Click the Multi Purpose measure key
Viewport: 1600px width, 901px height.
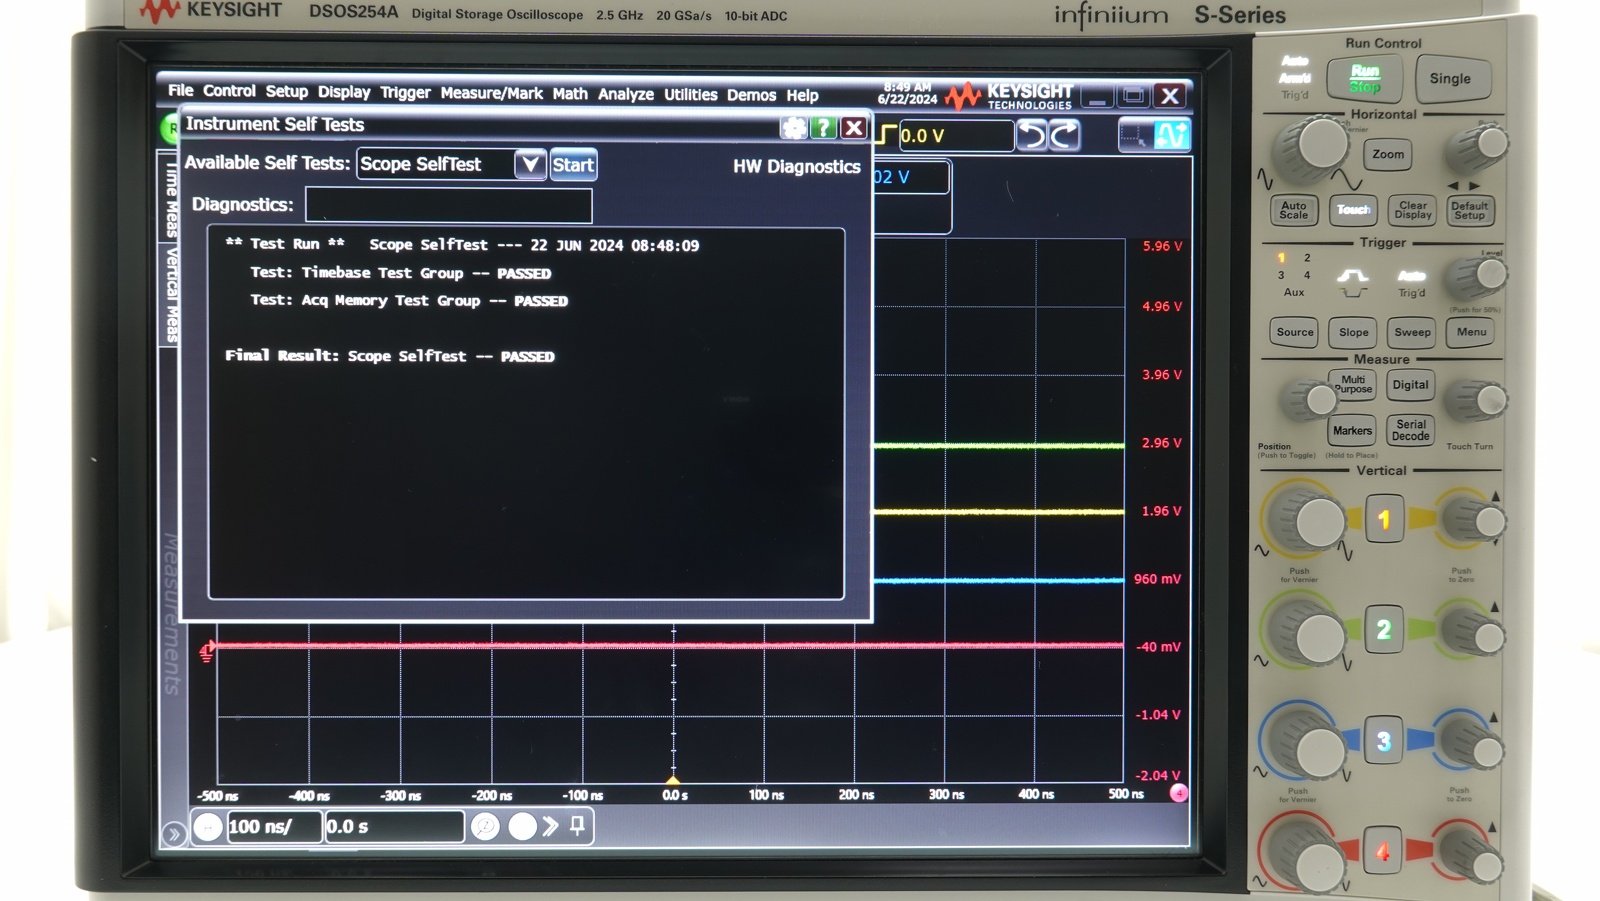(1353, 384)
